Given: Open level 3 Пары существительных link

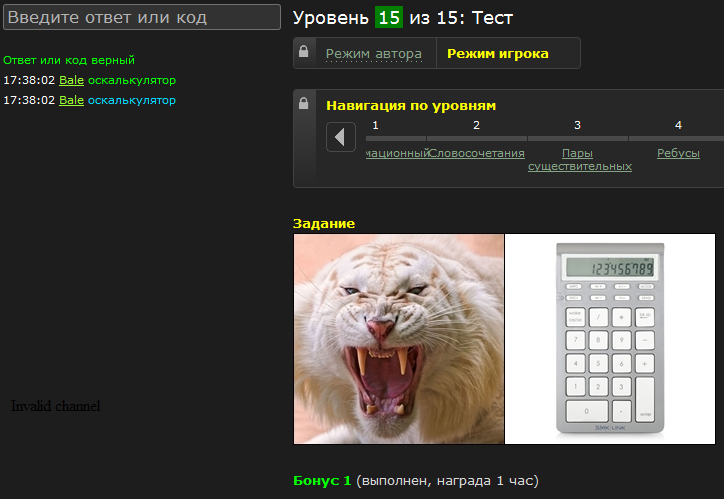Looking at the screenshot, I should click(579, 160).
